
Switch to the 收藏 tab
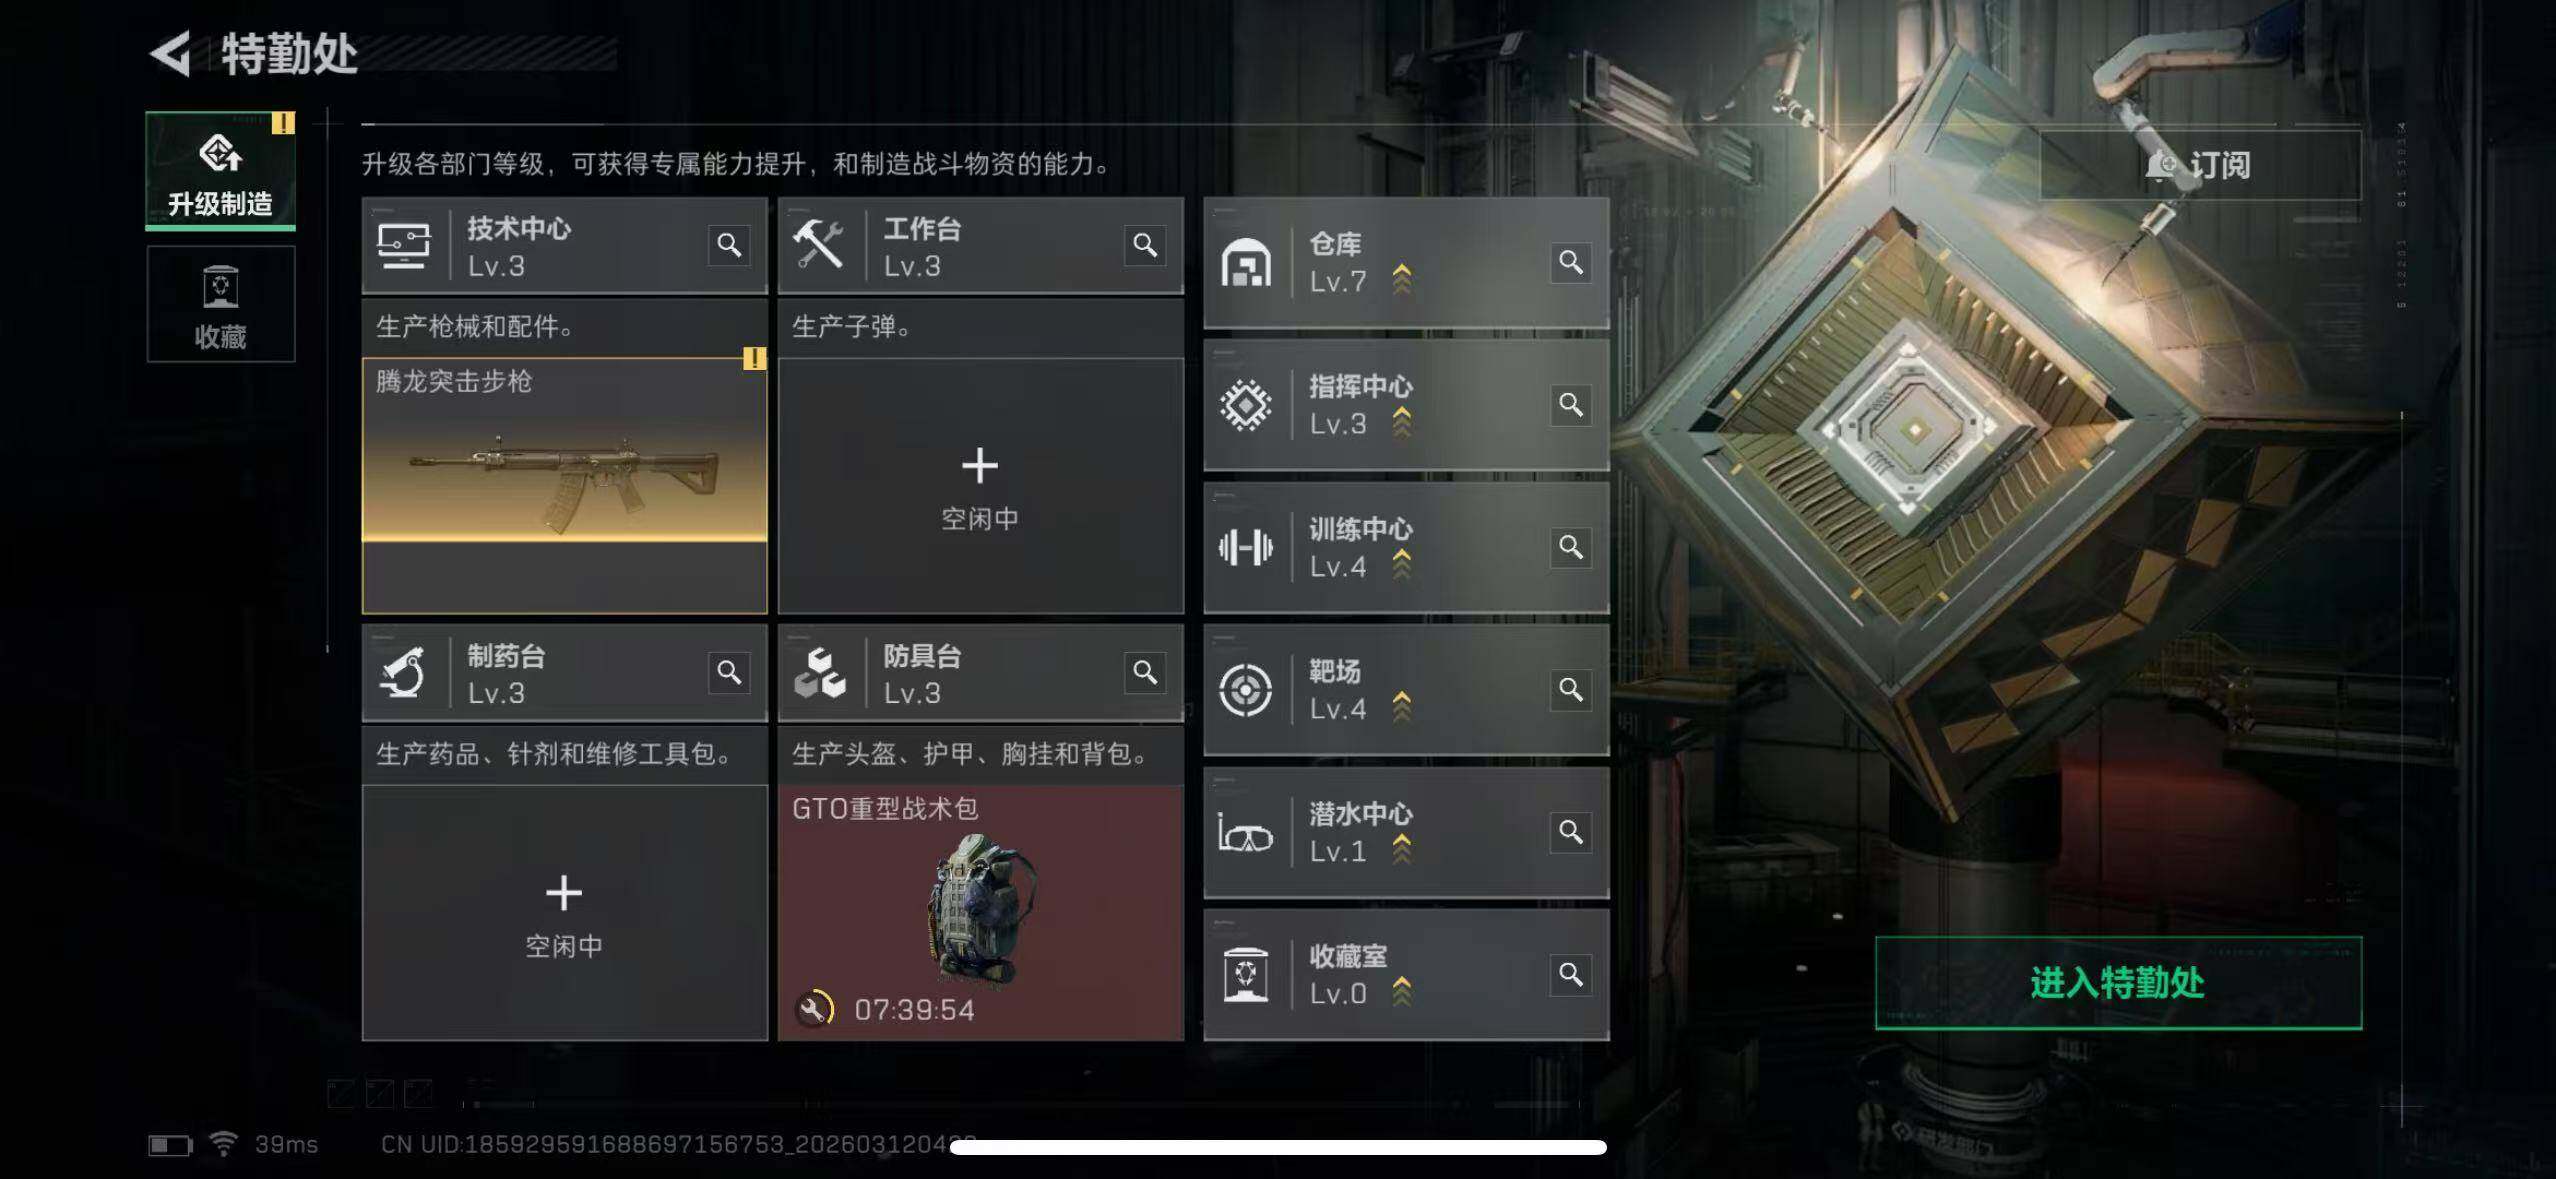point(221,304)
